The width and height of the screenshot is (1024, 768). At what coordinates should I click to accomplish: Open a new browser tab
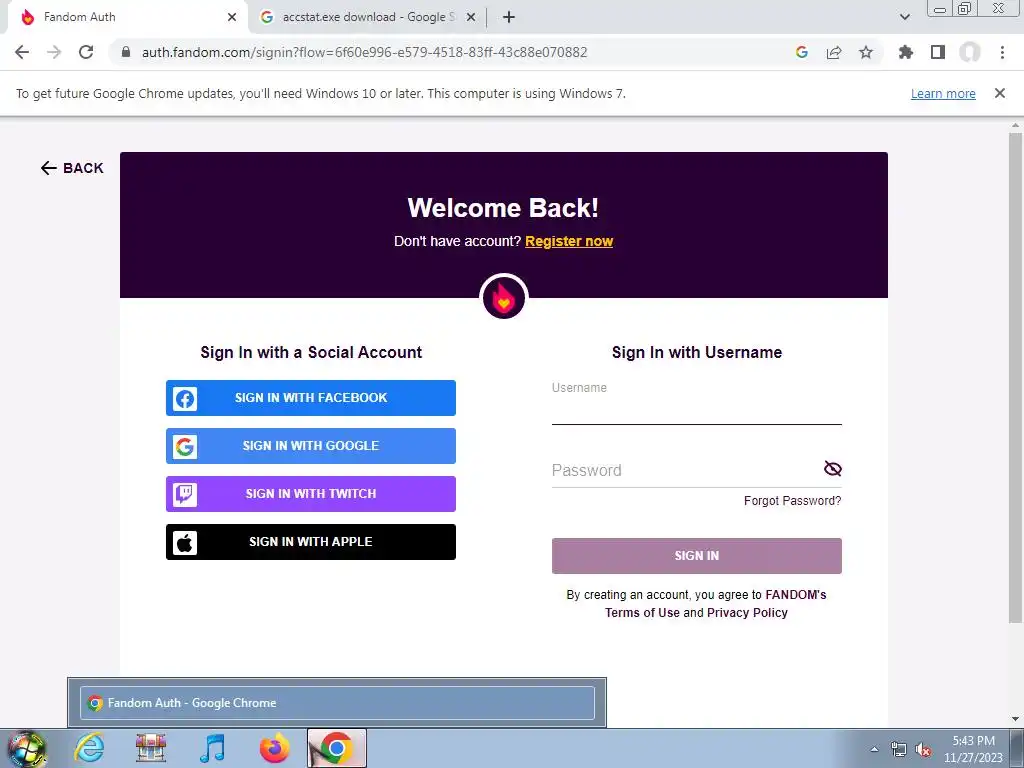pyautogui.click(x=509, y=17)
